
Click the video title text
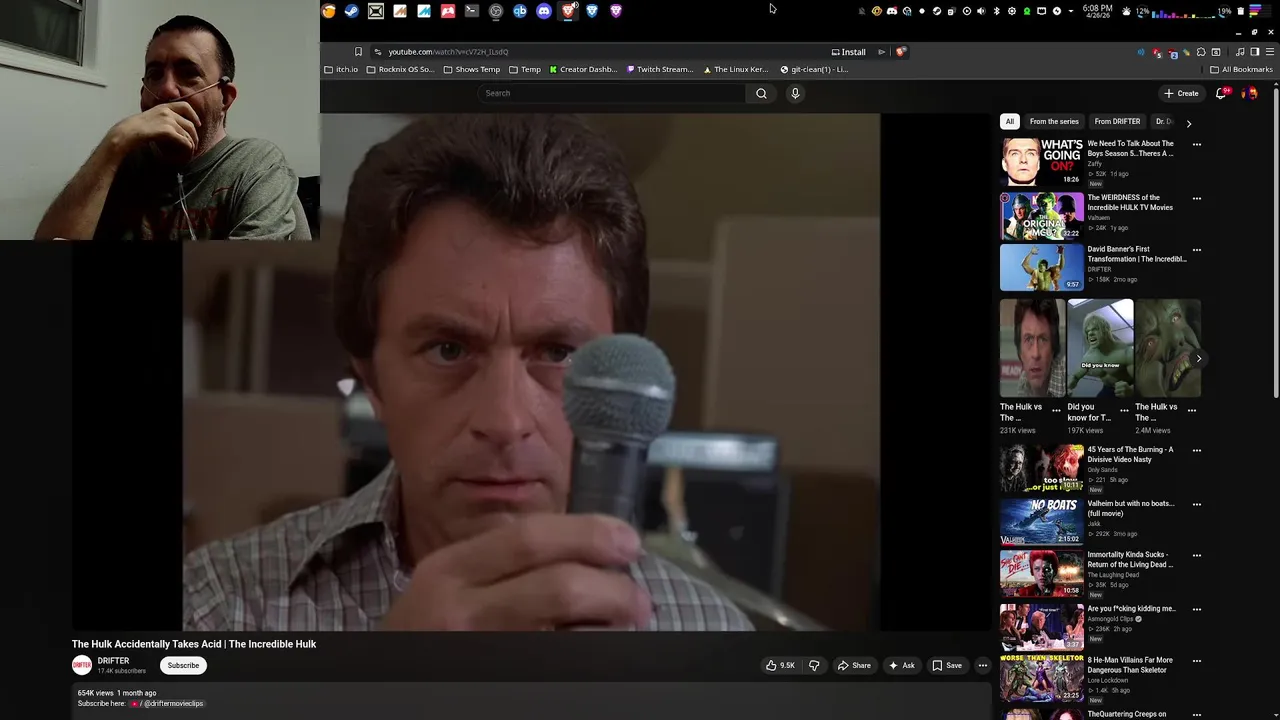coord(194,644)
